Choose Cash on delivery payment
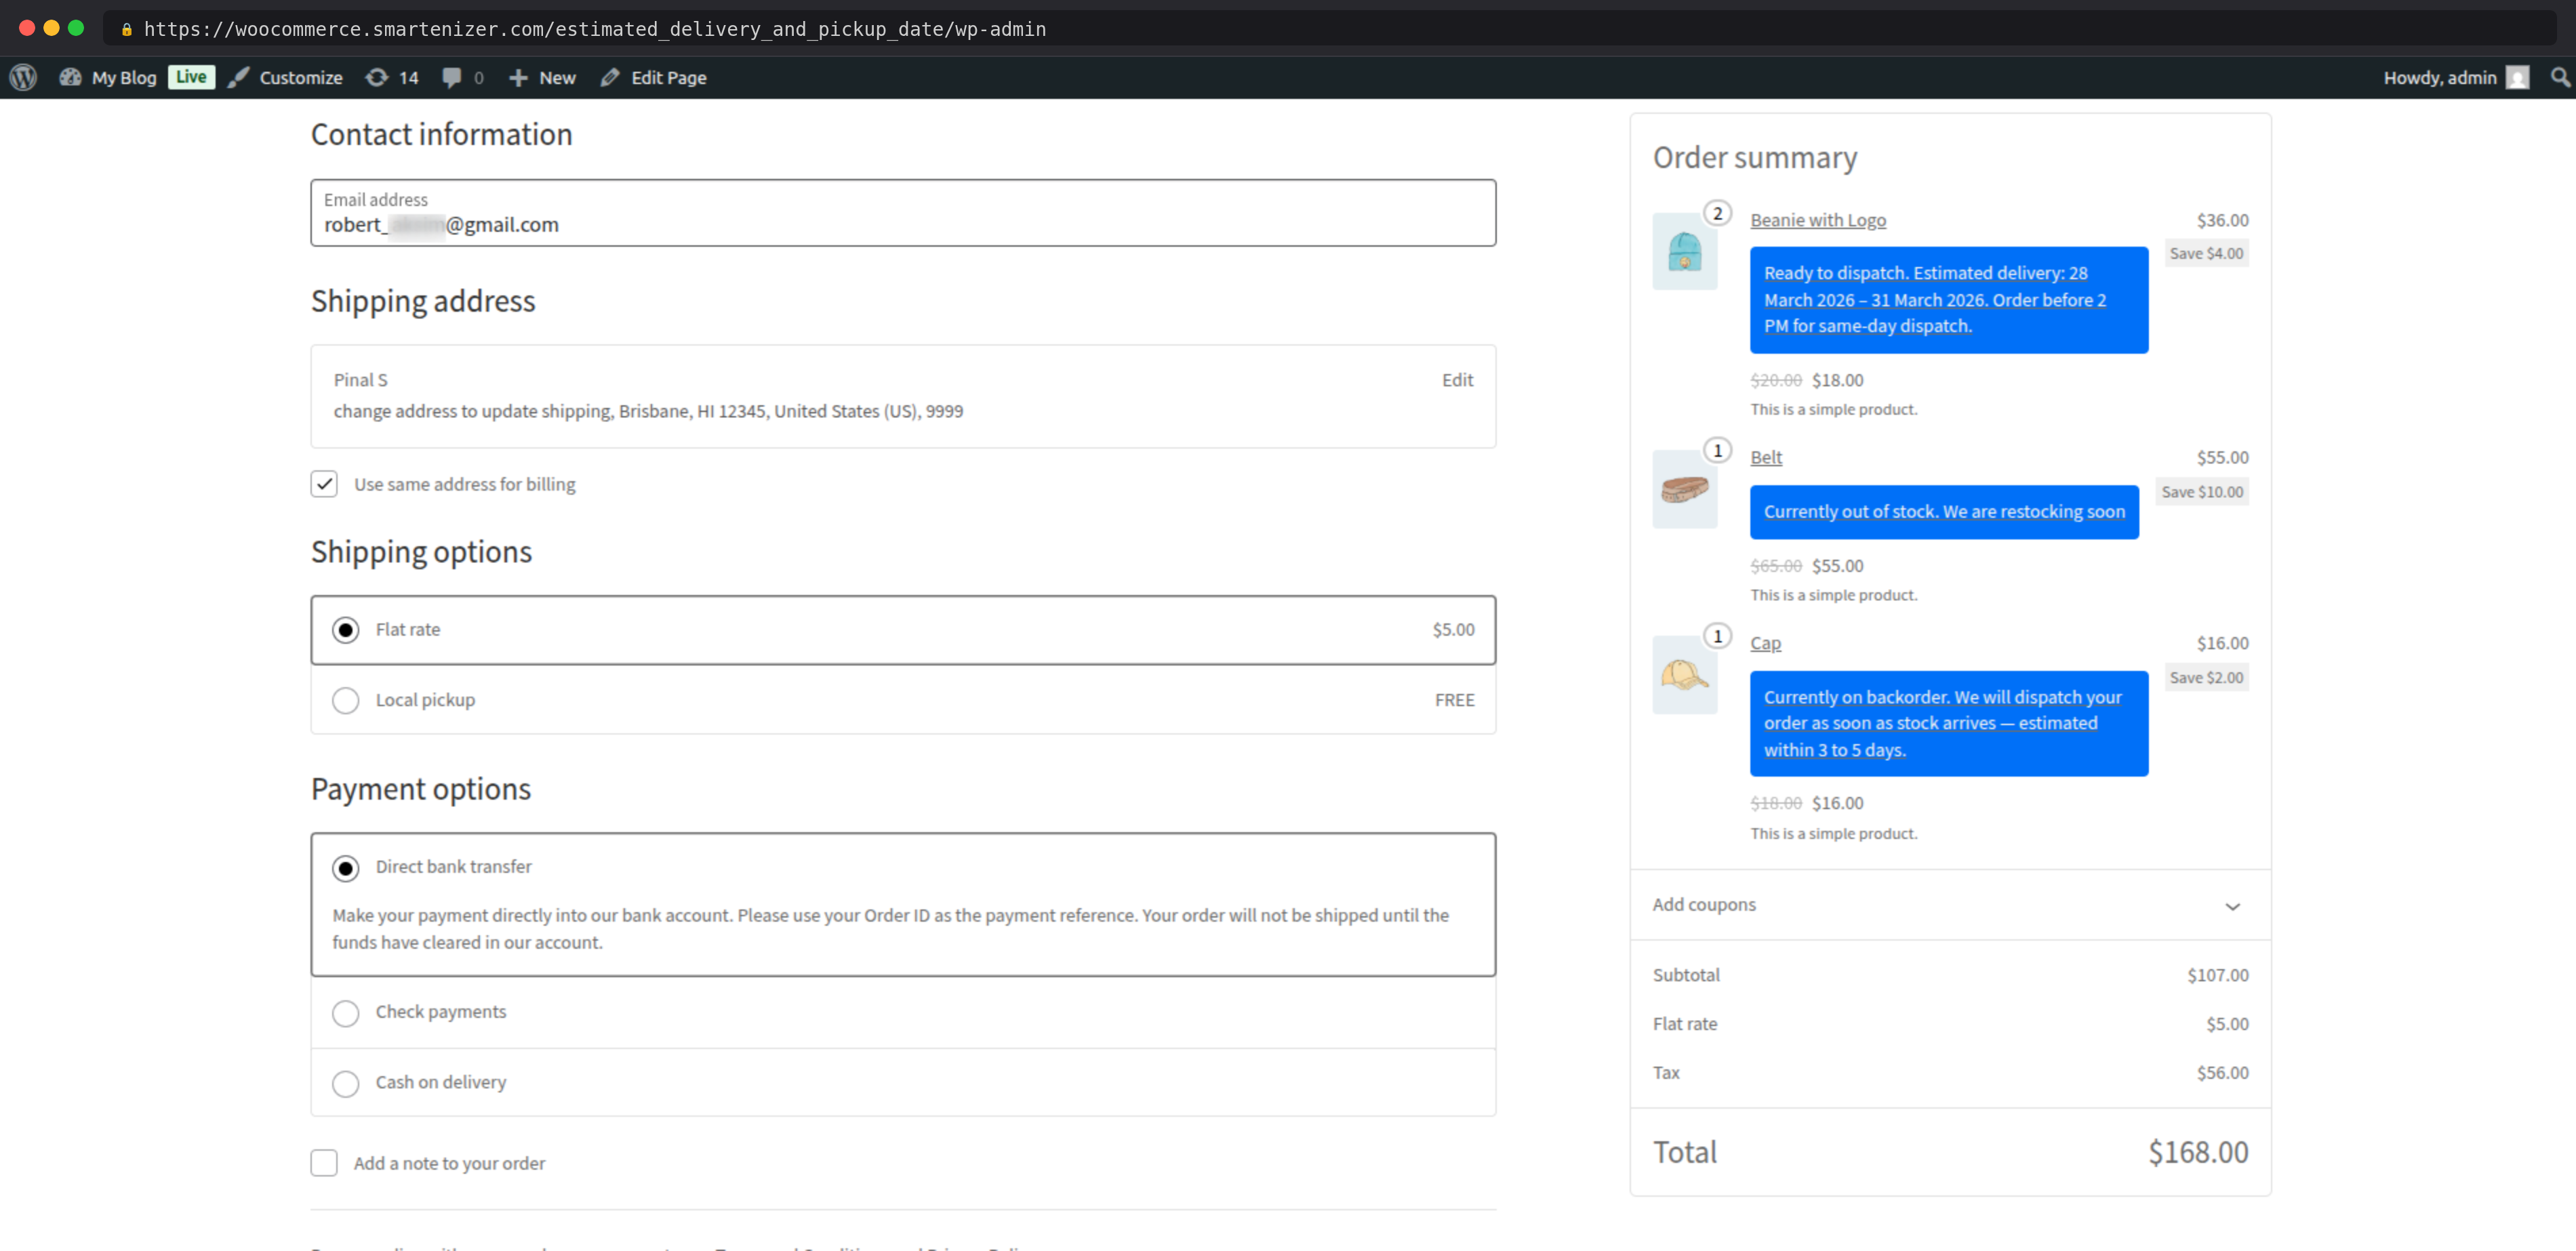Viewport: 2576px width, 1251px height. point(346,1083)
